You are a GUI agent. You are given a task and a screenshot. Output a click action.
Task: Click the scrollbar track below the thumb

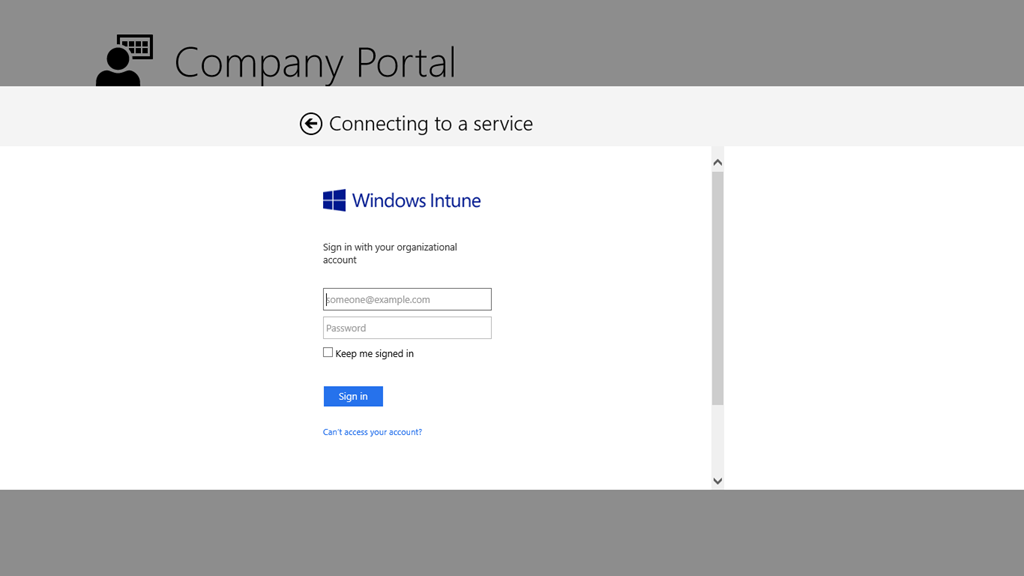(x=717, y=438)
